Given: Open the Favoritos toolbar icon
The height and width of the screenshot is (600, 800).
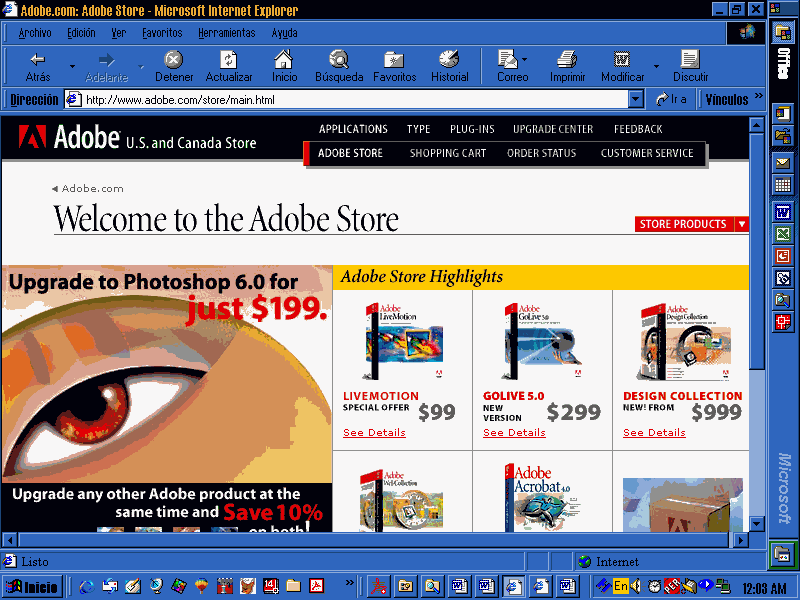Looking at the screenshot, I should click(394, 60).
